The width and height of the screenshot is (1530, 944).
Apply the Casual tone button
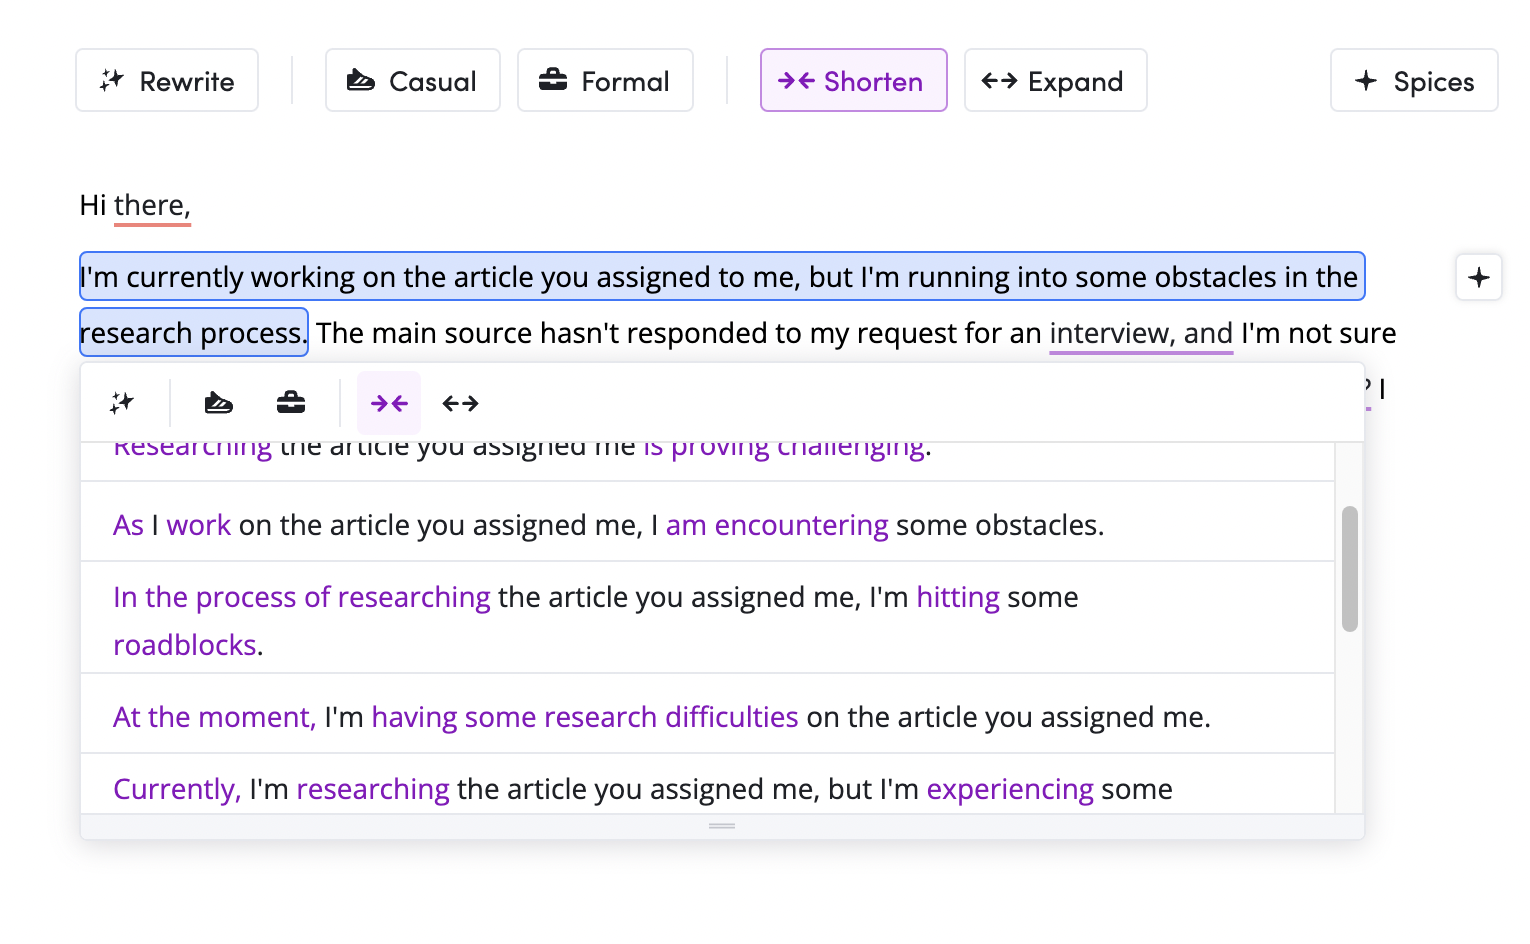tap(412, 80)
